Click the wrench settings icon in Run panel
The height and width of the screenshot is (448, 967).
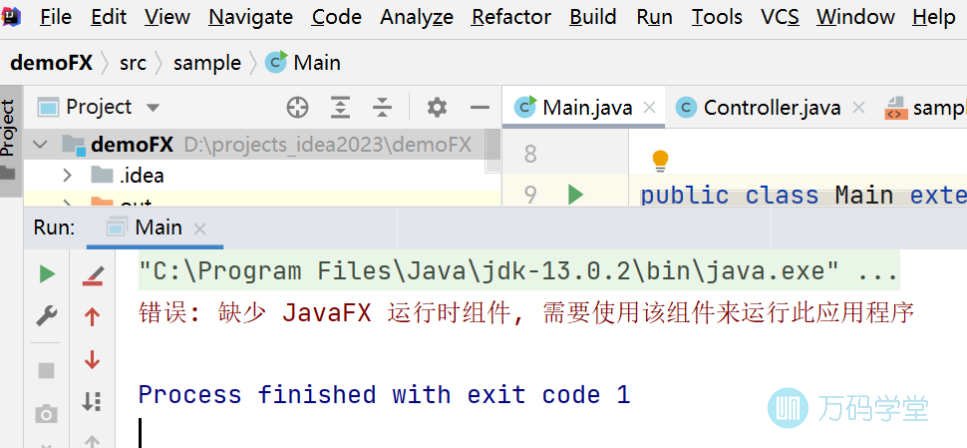46,316
